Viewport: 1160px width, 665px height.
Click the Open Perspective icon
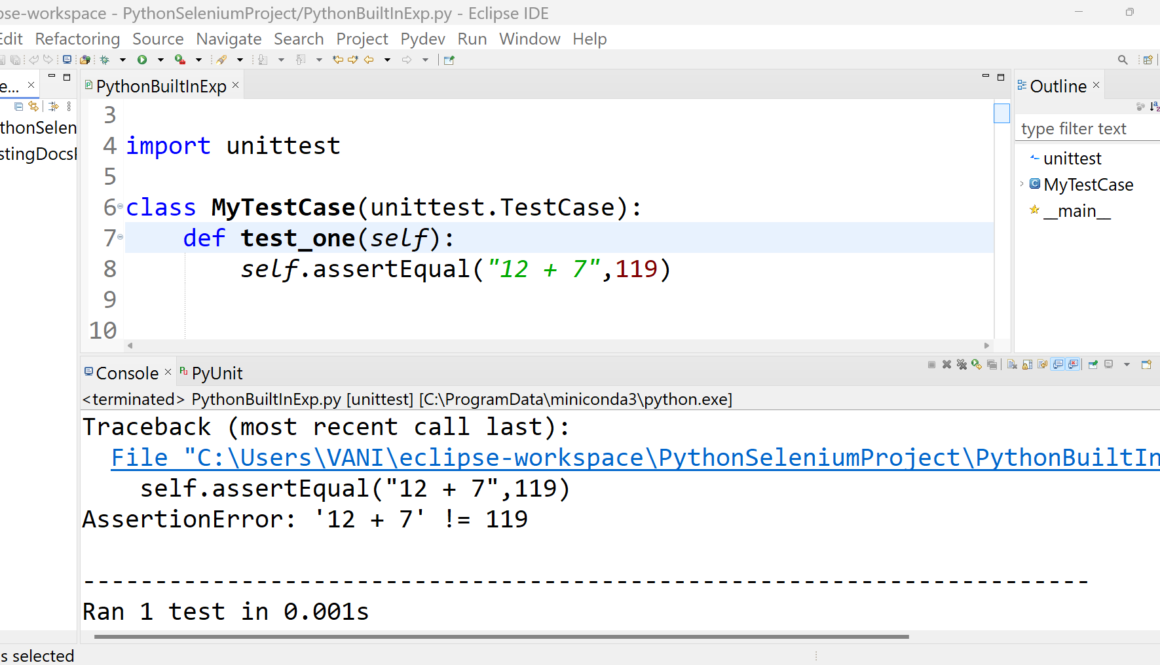[x=449, y=60]
